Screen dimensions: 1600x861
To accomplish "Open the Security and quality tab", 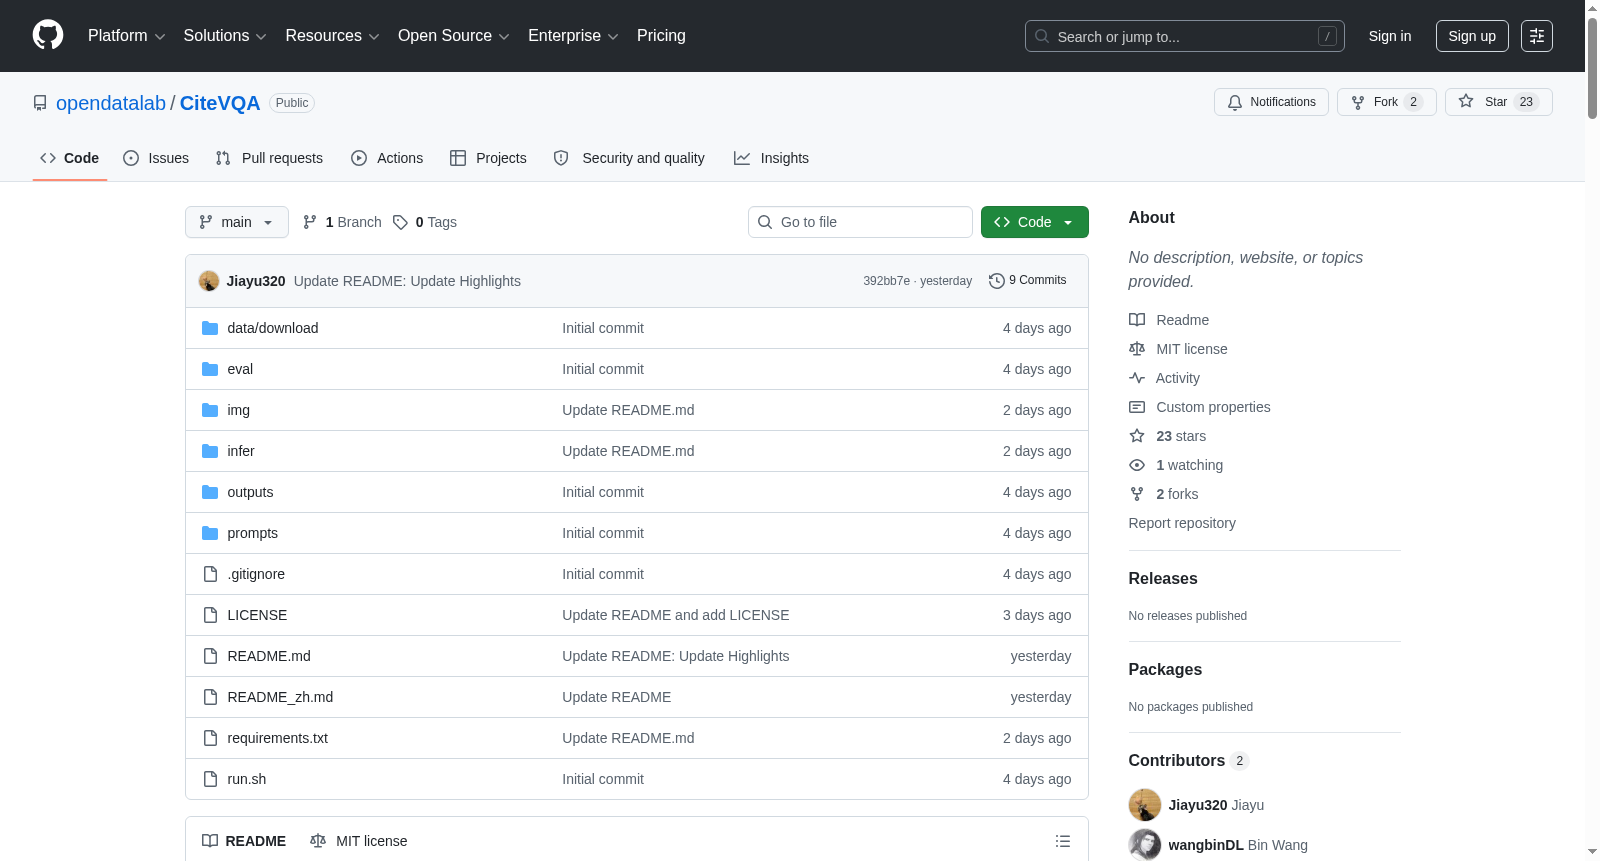I will coord(629,158).
